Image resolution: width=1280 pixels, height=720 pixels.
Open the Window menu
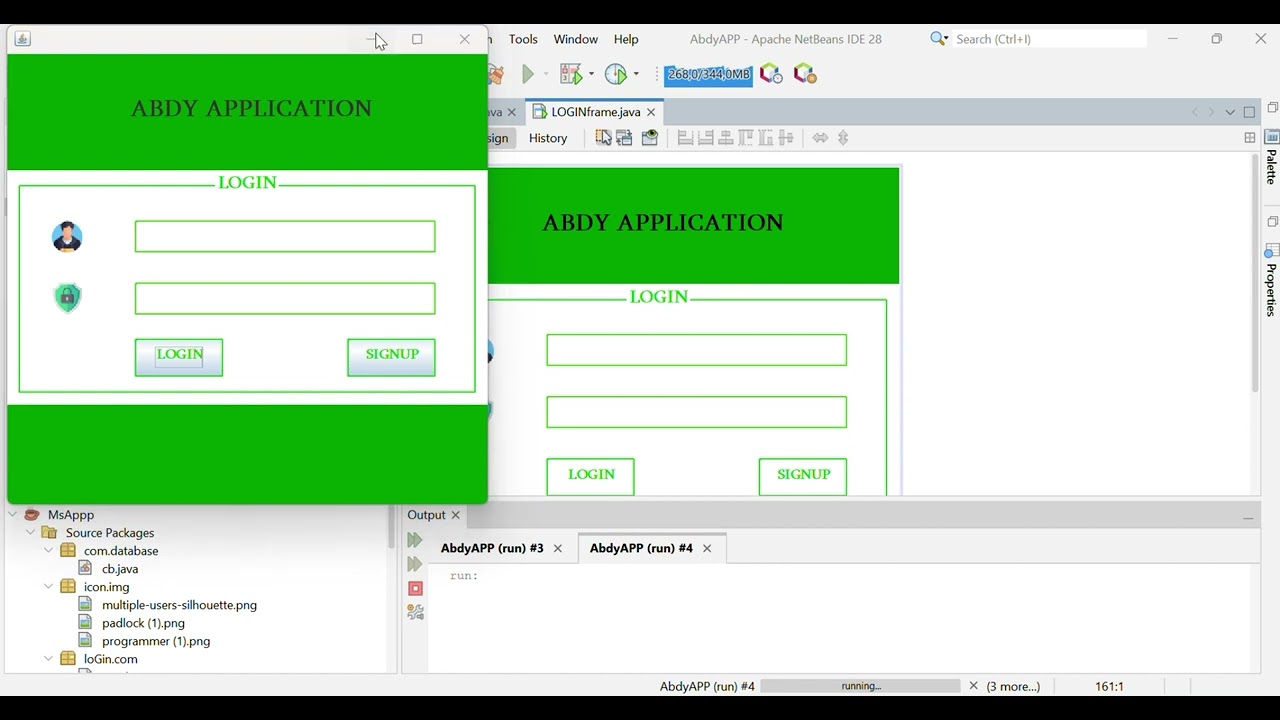point(576,39)
